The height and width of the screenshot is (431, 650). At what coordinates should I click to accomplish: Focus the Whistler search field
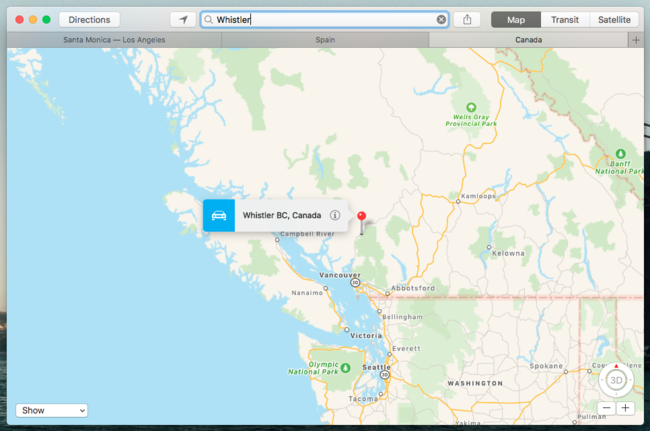pyautogui.click(x=325, y=19)
